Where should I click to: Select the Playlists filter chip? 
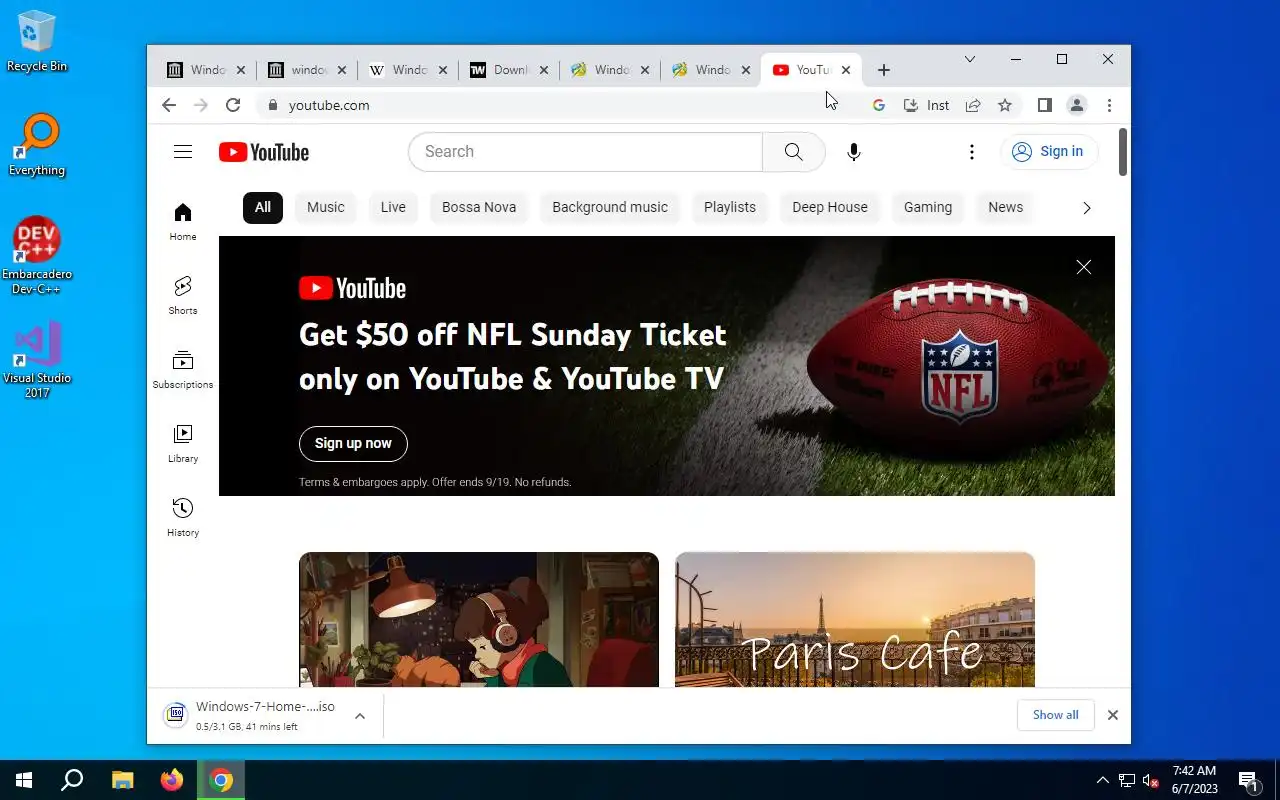coord(730,207)
